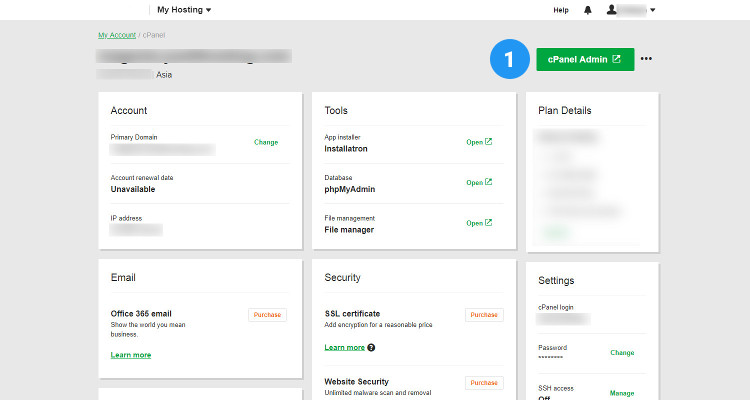This screenshot has height=400, width=750.
Task: Open the File manager
Action: (x=479, y=223)
